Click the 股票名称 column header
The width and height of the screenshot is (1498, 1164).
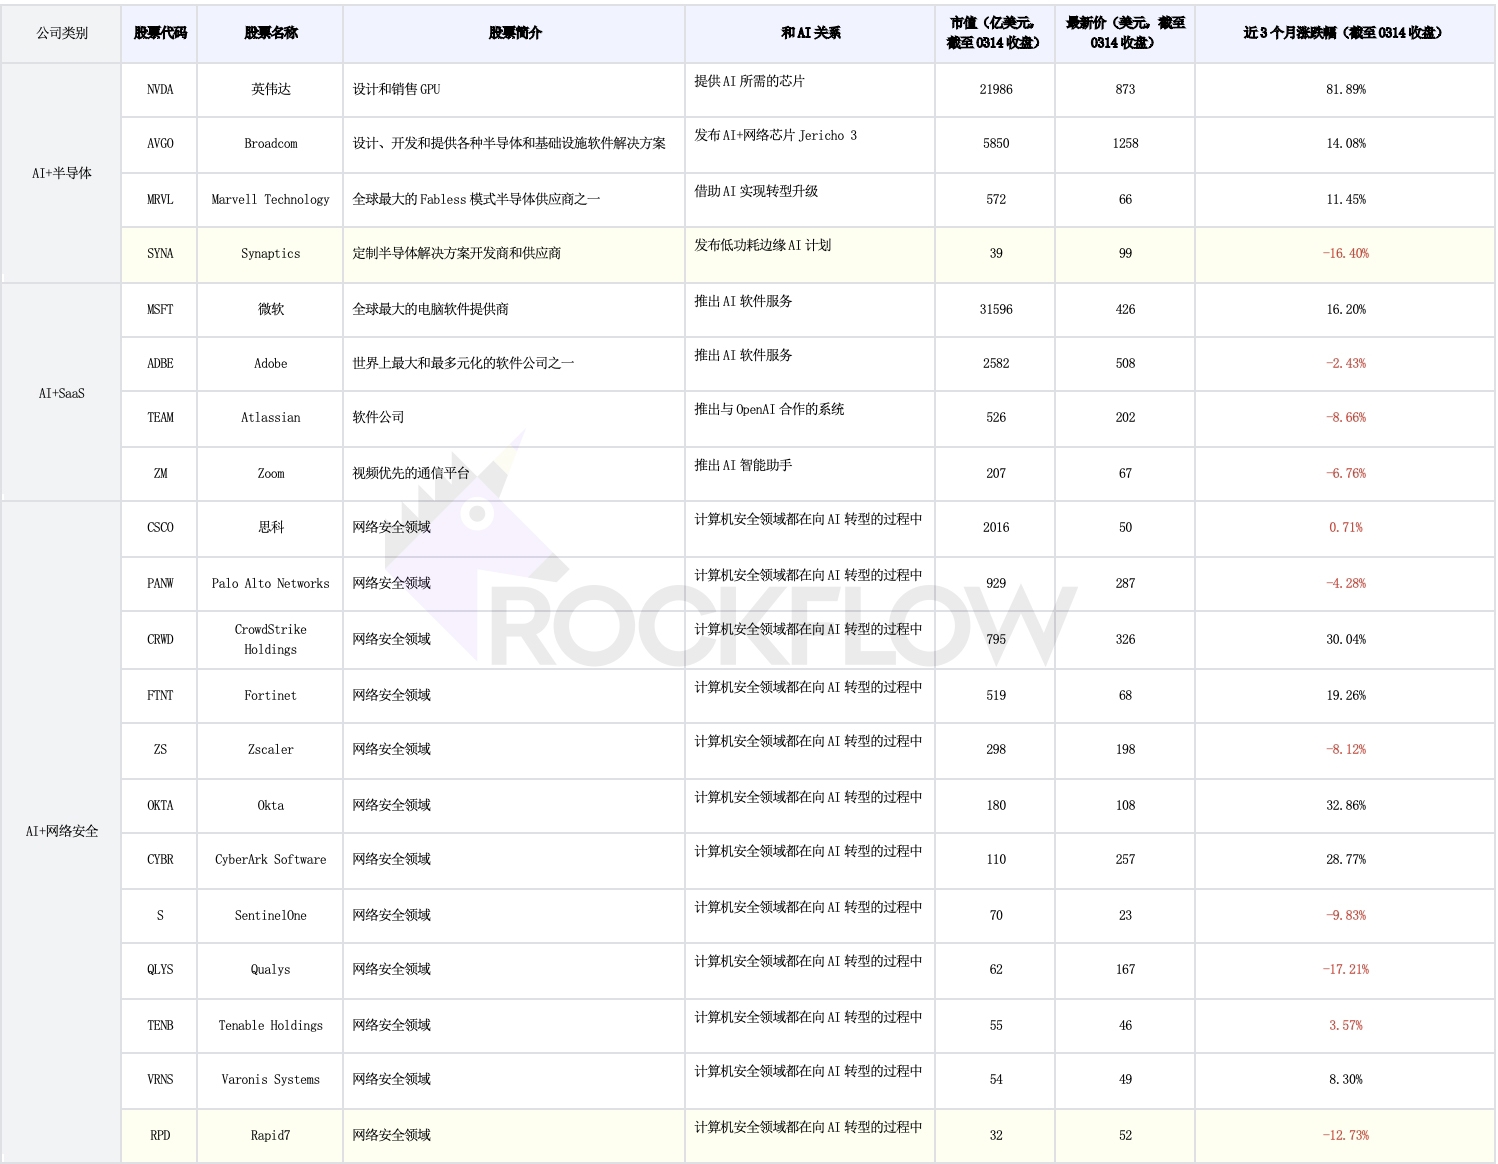point(271,33)
